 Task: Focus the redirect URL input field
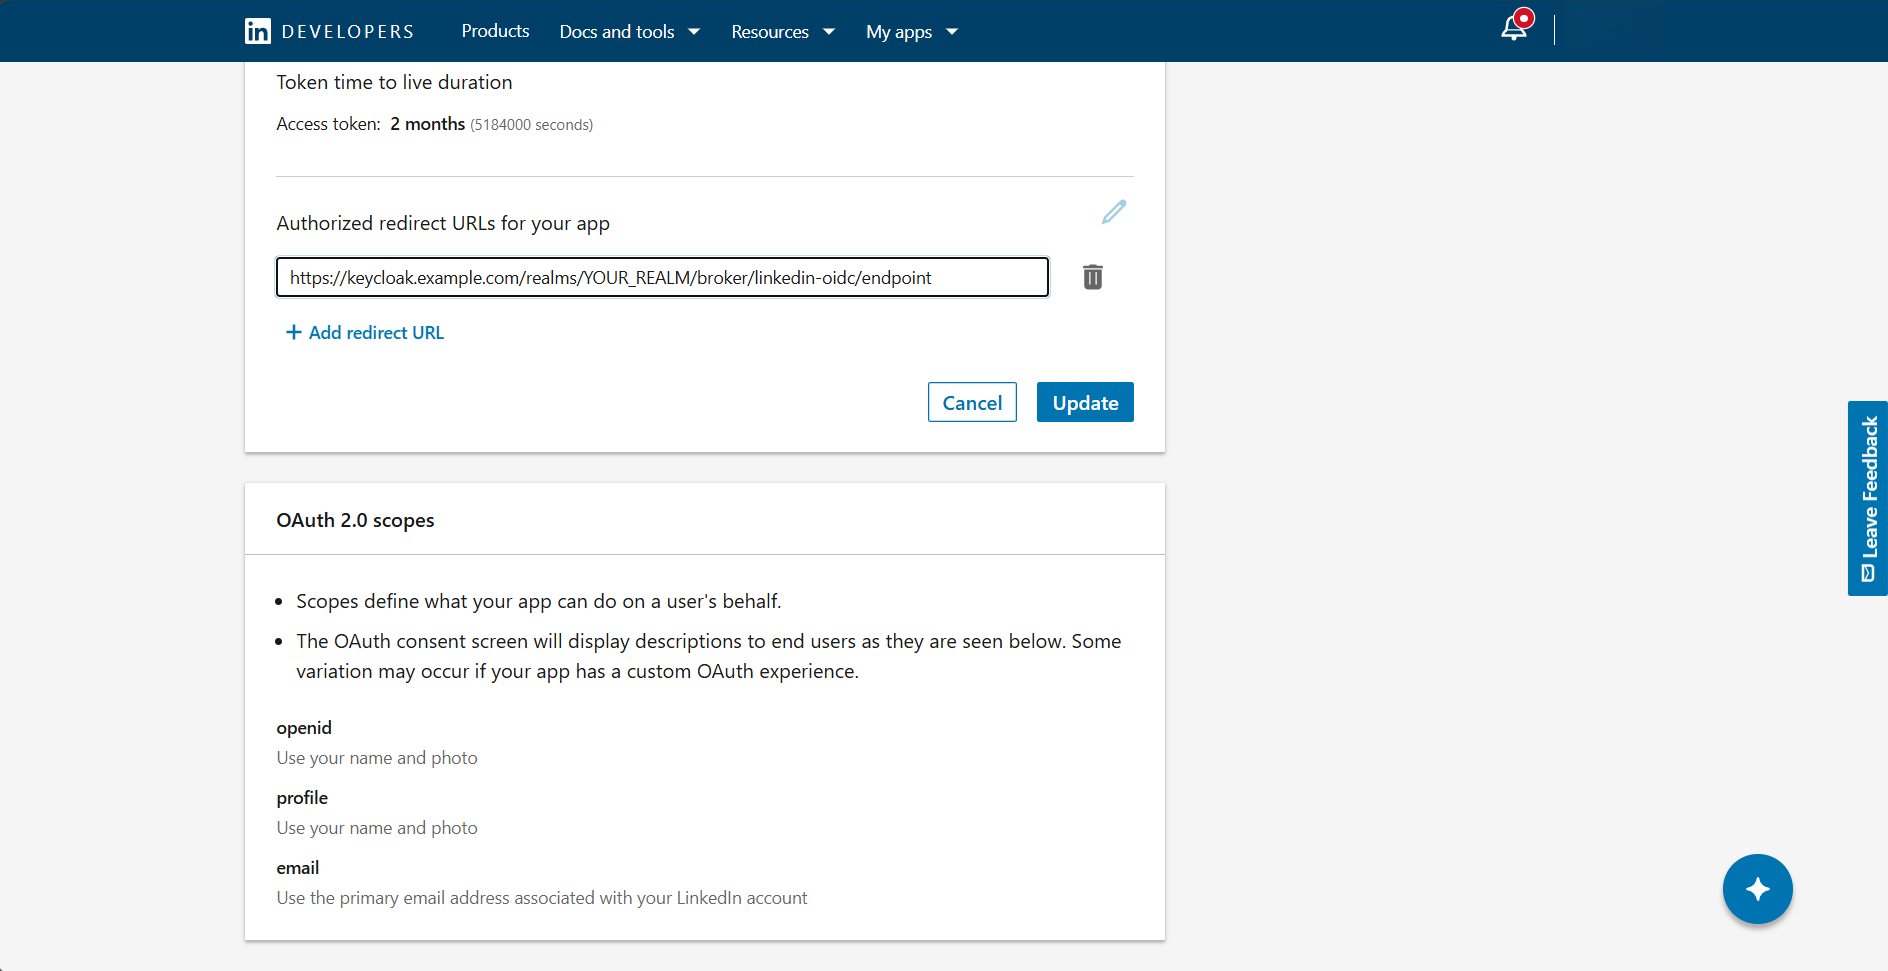pyautogui.click(x=662, y=277)
